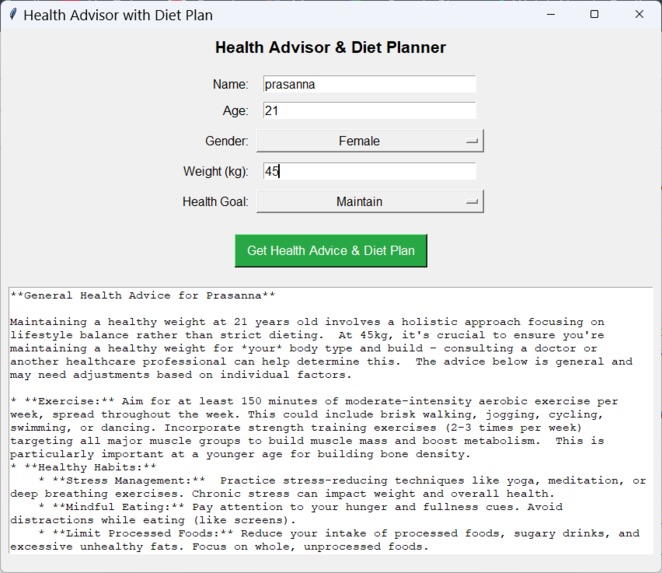
Task: Click the window title "Health Advisor with Diet Plan"
Action: tap(118, 15)
